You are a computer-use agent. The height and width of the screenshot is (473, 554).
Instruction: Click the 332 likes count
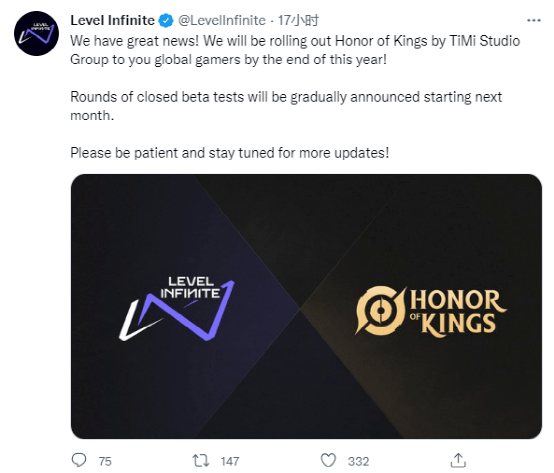coord(358,461)
